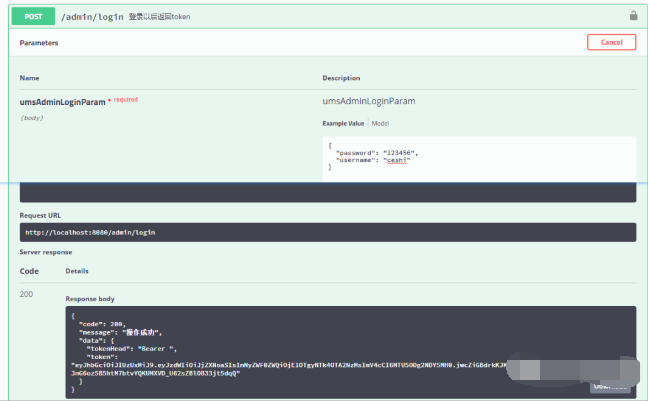Click the Response body label
648x401 pixels.
point(90,299)
